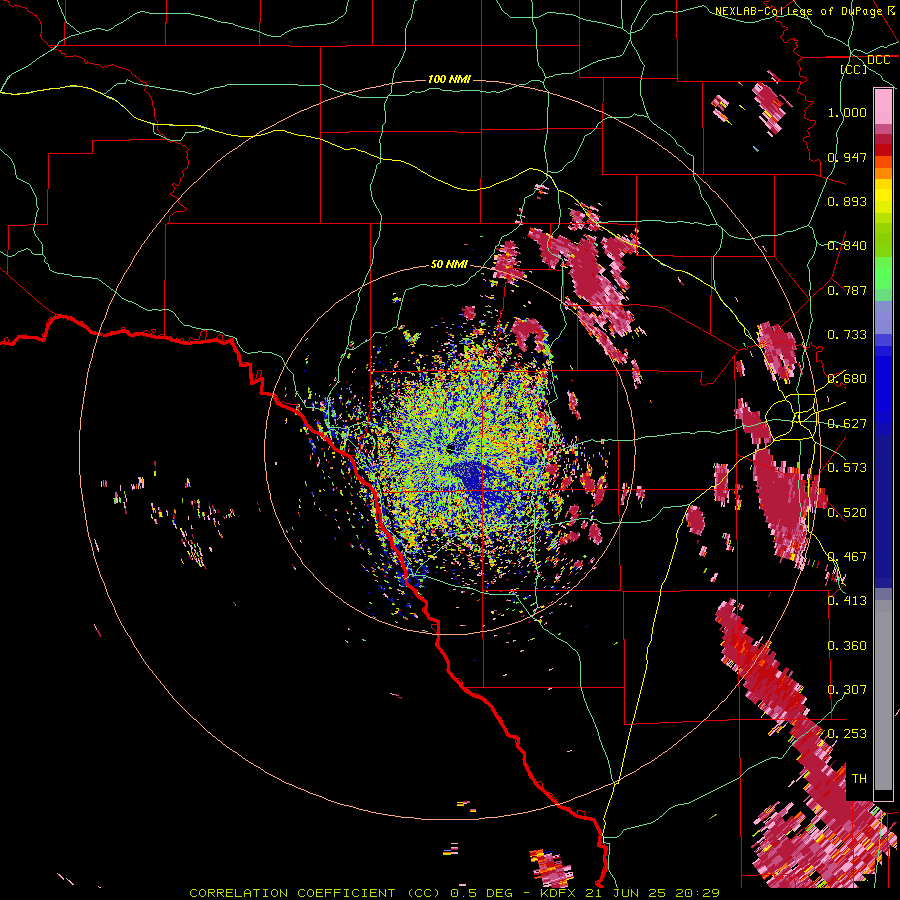Select the 0.627 legend value

847,424
